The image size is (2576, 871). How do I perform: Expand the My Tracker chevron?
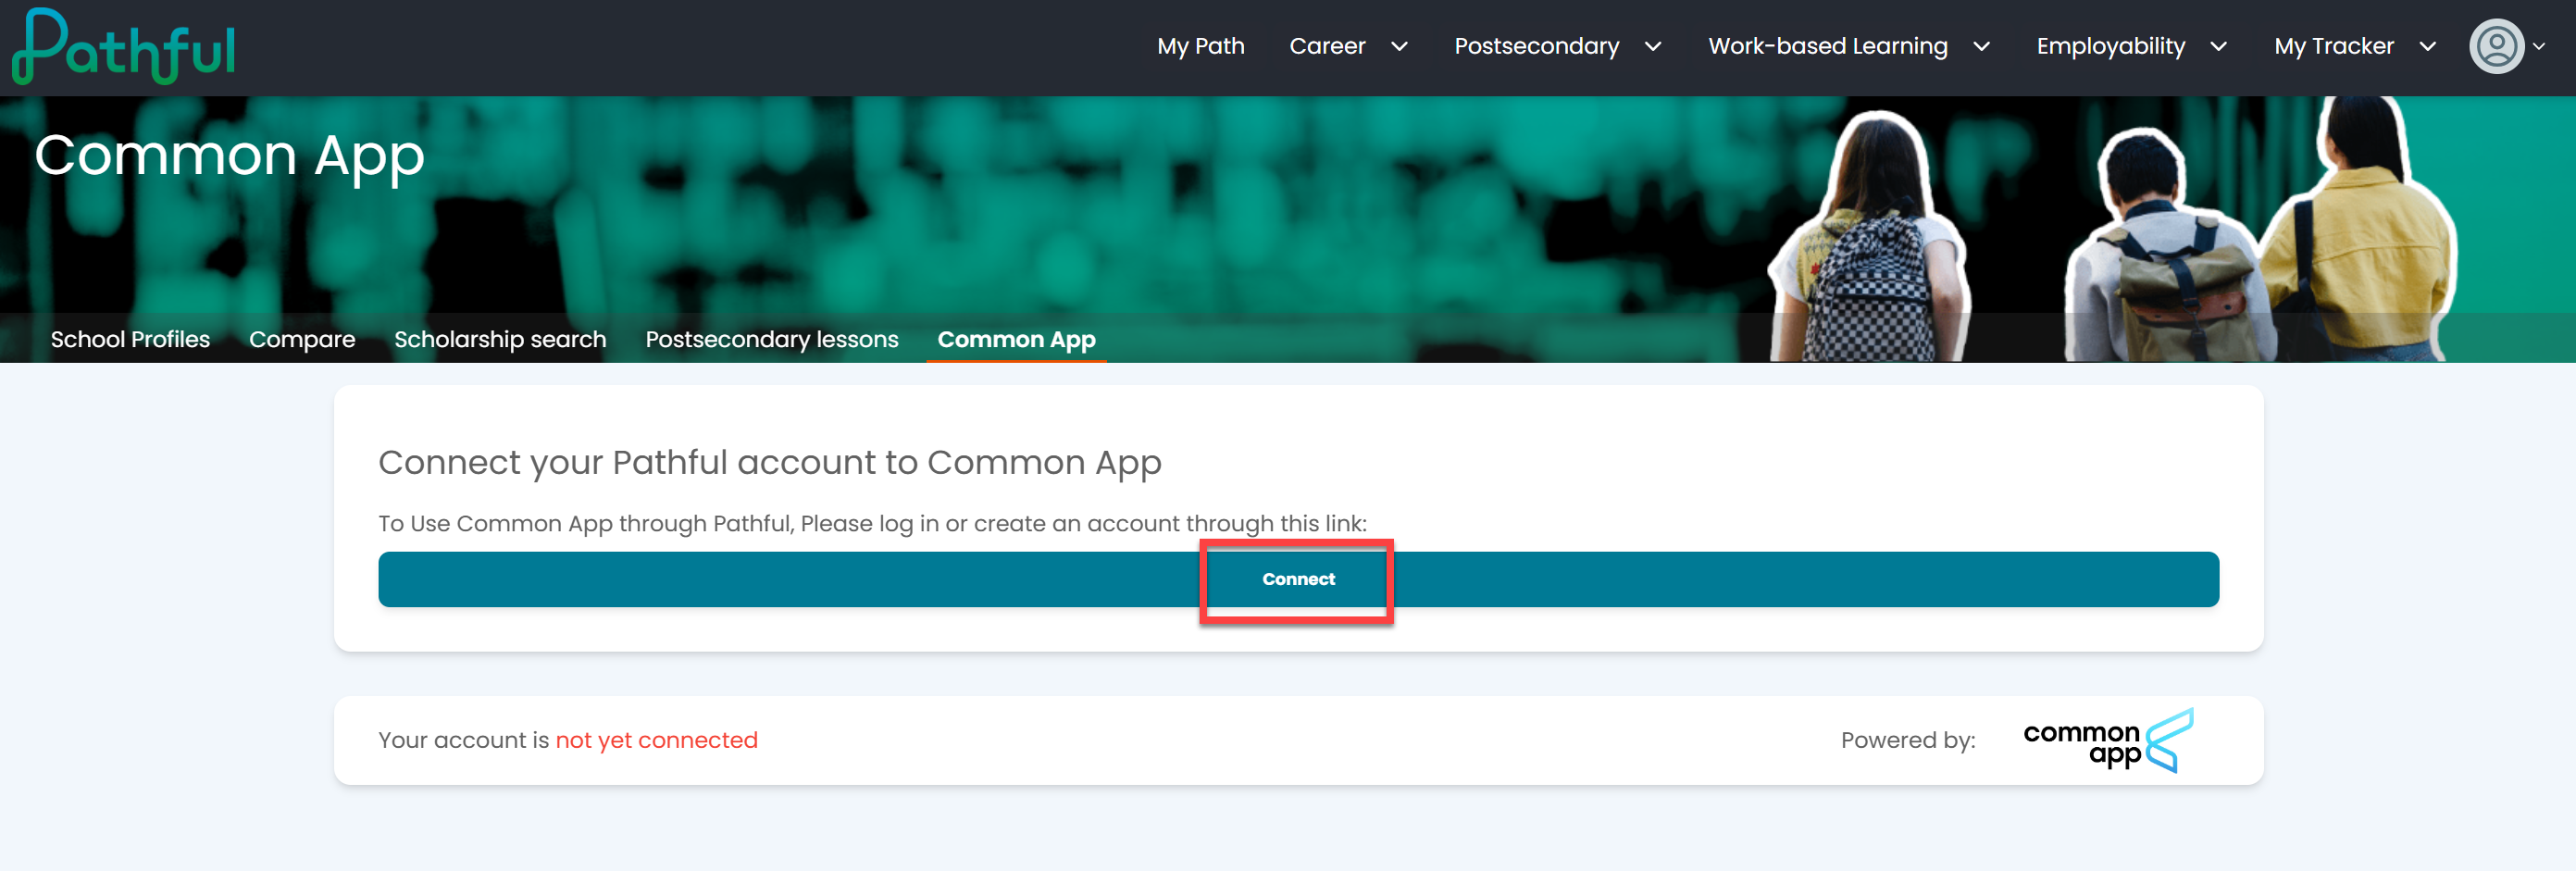(2427, 47)
